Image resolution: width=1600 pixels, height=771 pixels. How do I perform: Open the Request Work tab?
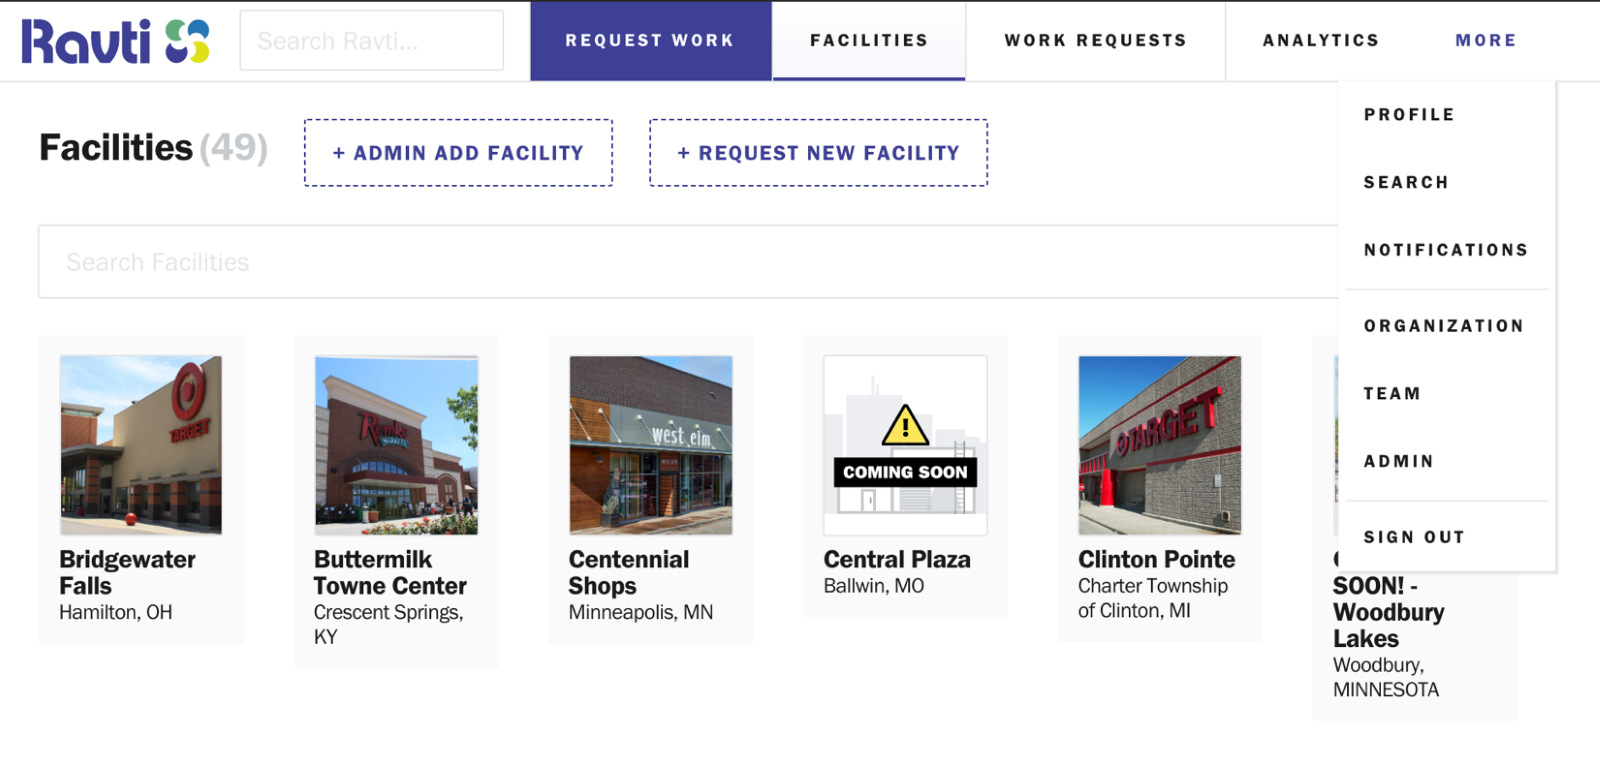point(650,41)
